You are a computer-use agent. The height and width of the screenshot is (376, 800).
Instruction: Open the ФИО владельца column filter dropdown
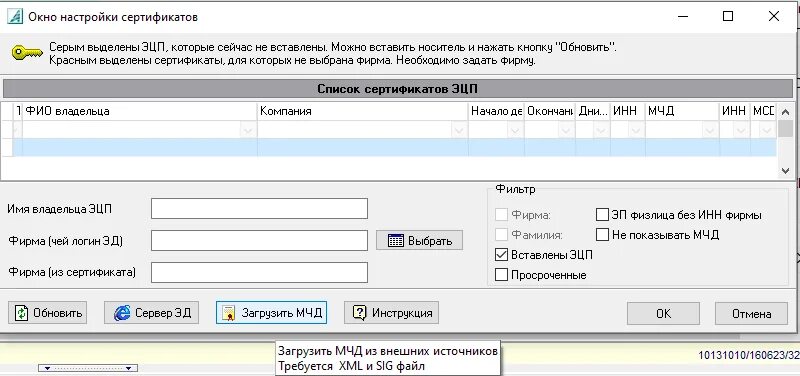coord(248,131)
